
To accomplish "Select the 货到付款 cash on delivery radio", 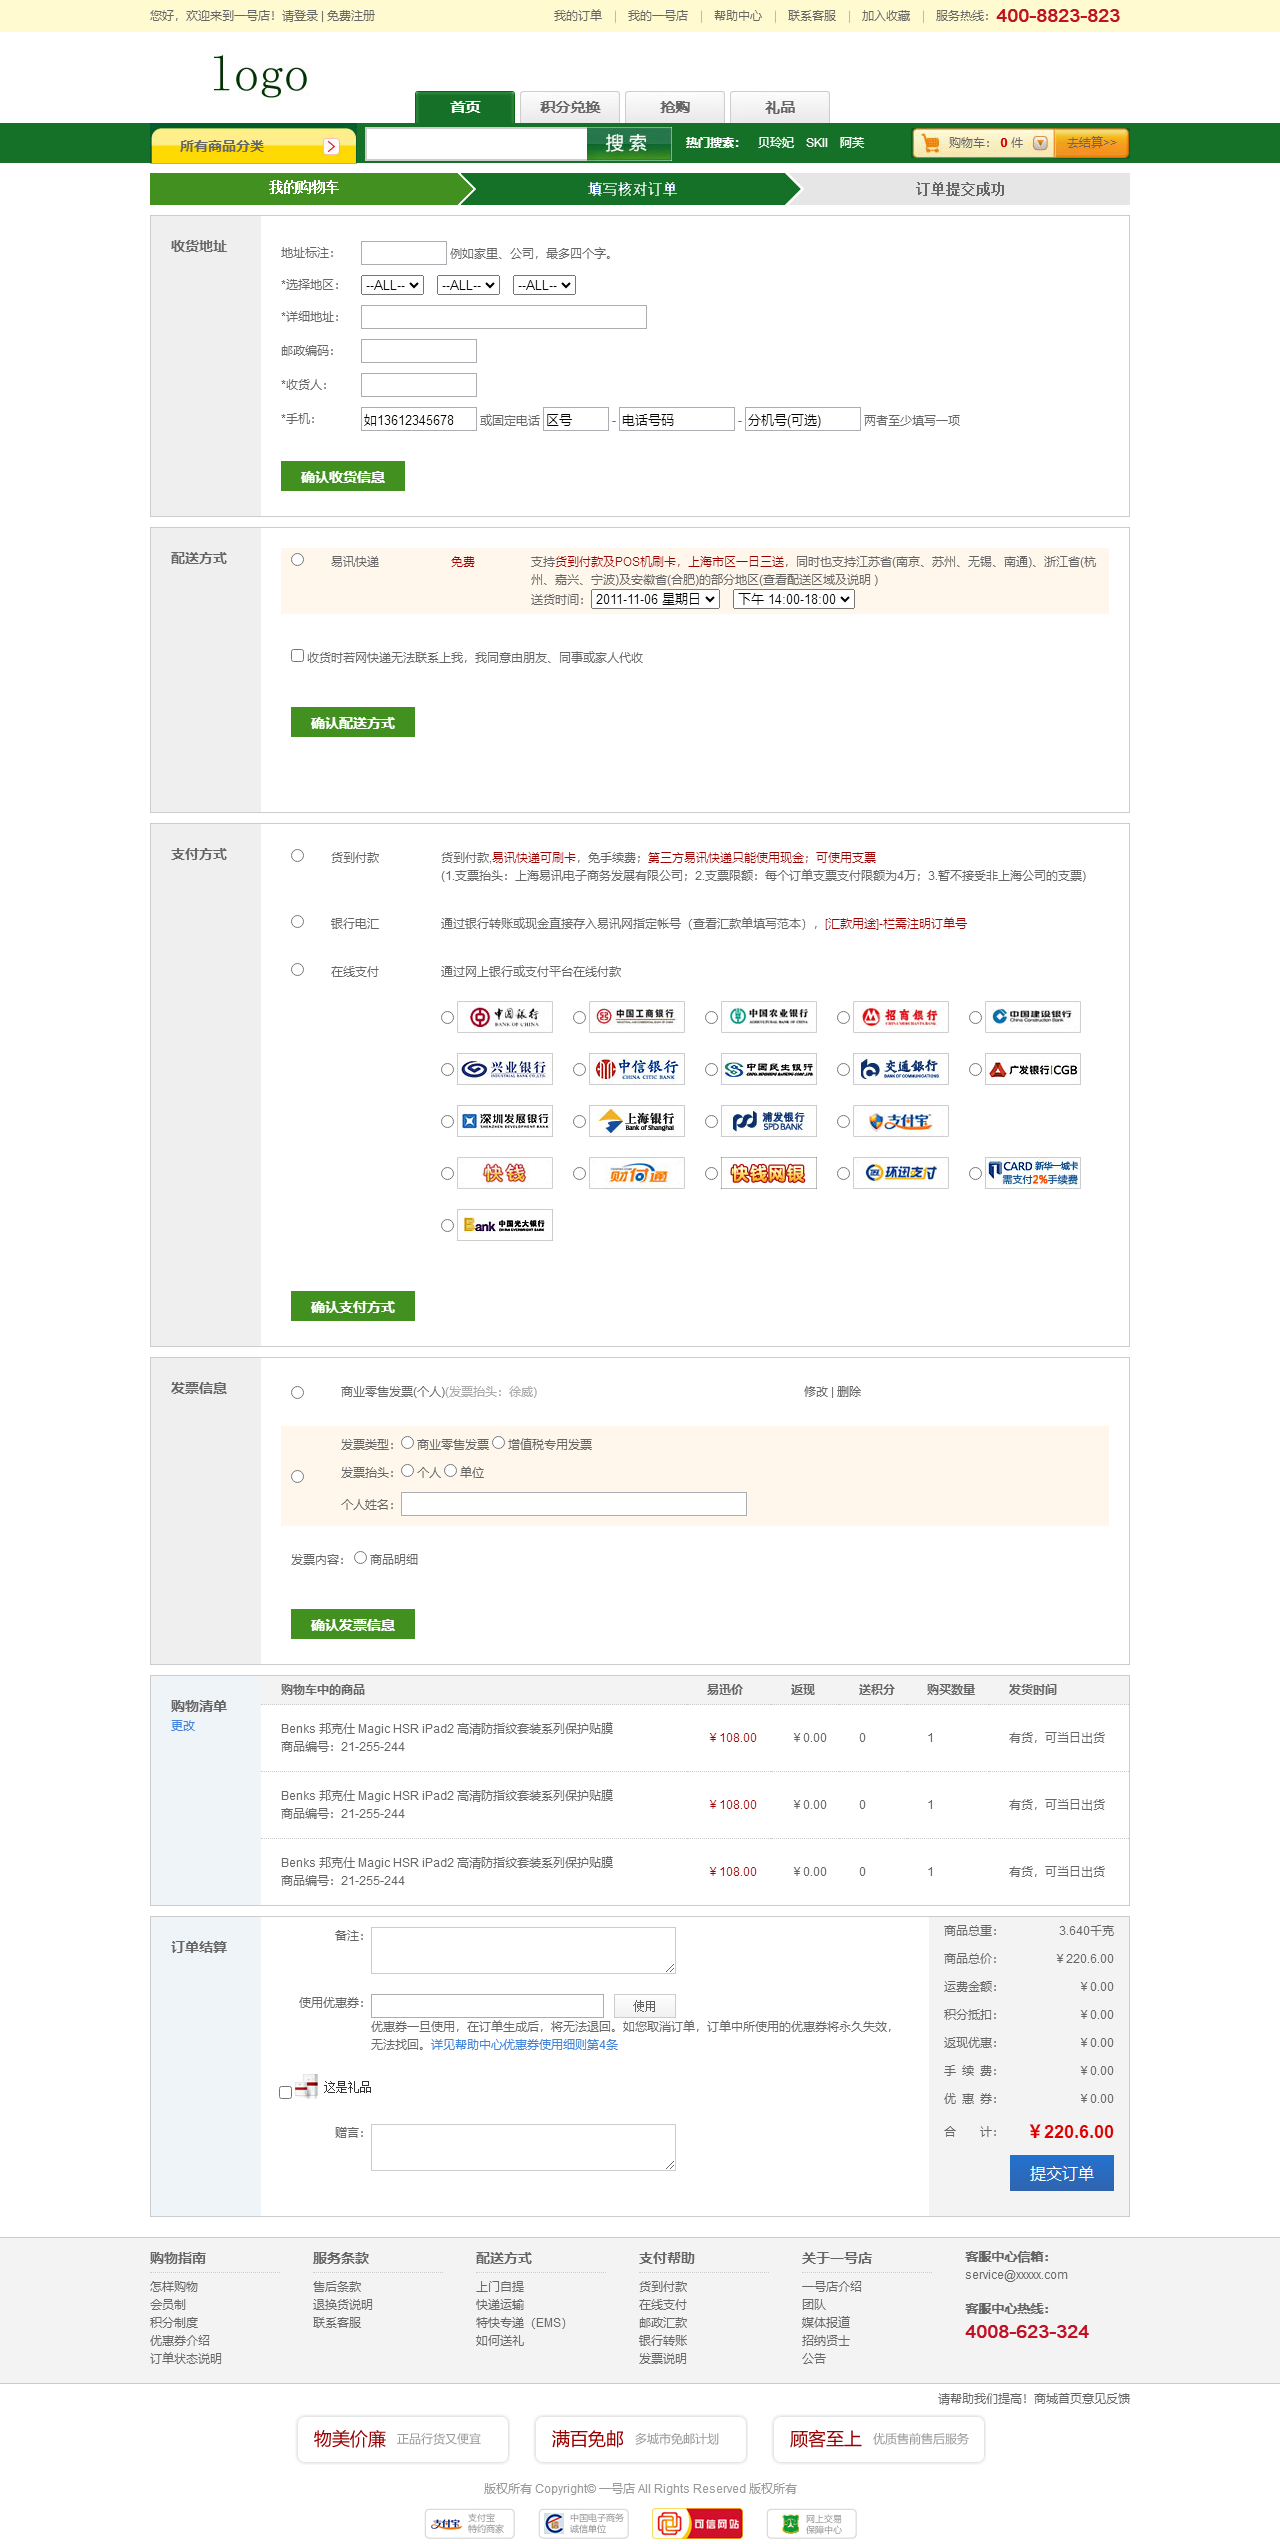I will point(297,856).
